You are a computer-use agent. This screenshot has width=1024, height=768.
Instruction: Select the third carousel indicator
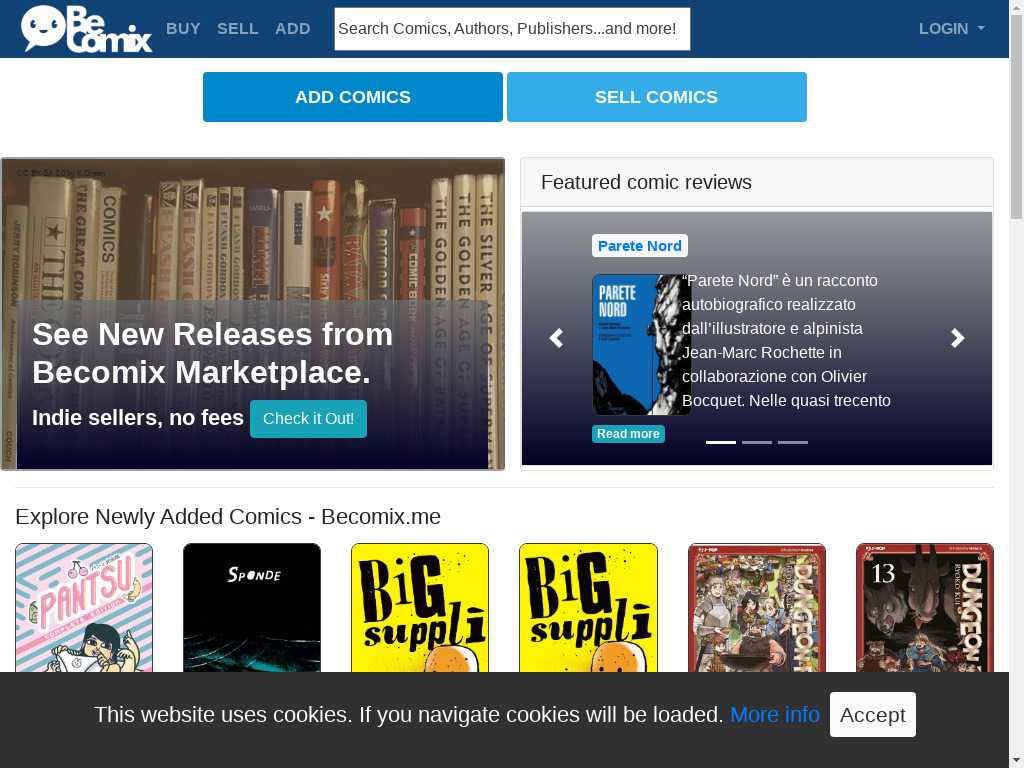coord(793,442)
